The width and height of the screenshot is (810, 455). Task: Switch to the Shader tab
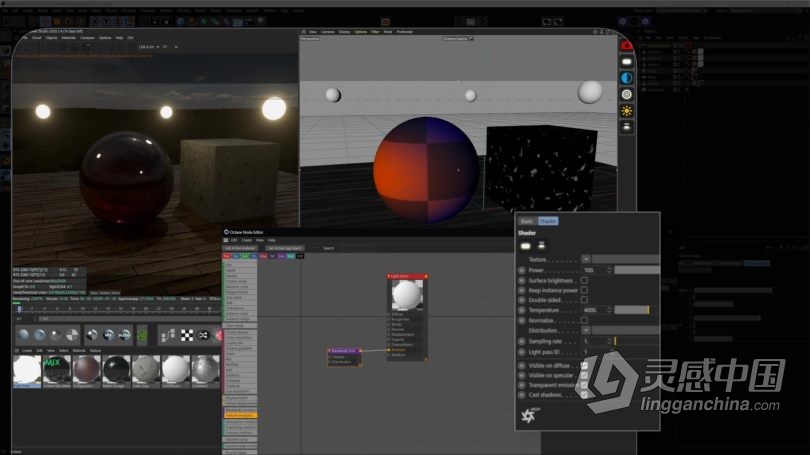point(548,221)
